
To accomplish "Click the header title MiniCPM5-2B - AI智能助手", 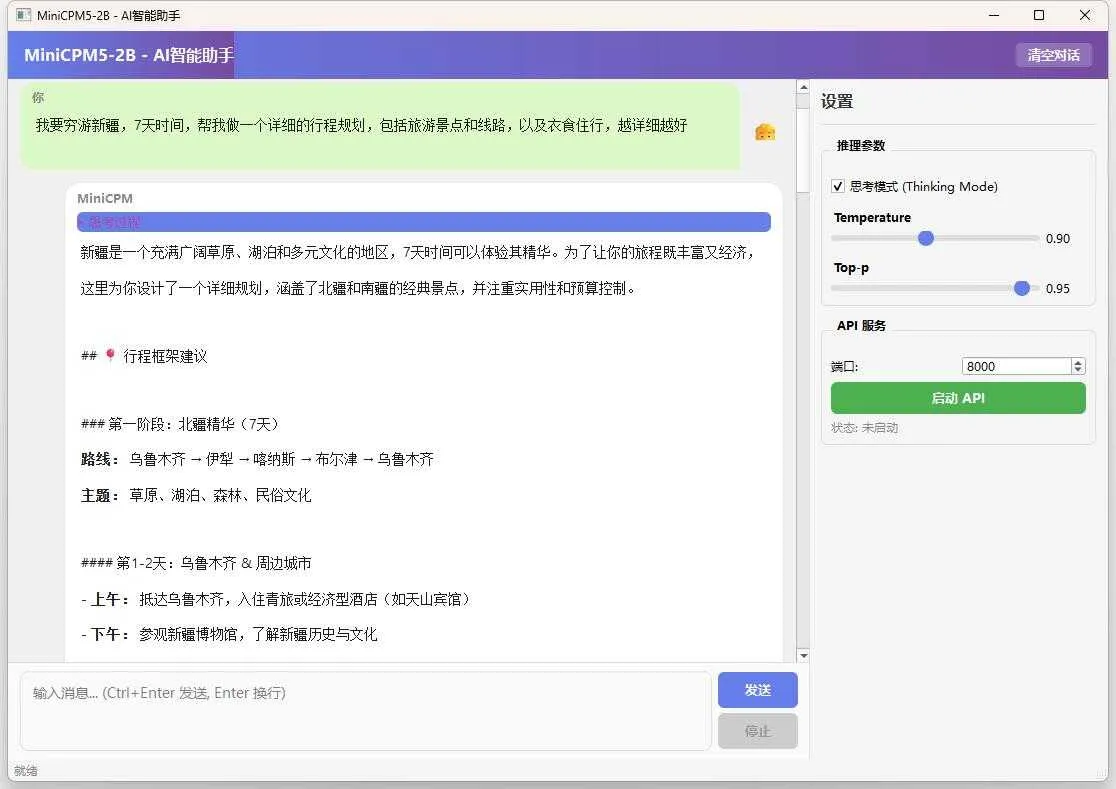I will pos(129,55).
